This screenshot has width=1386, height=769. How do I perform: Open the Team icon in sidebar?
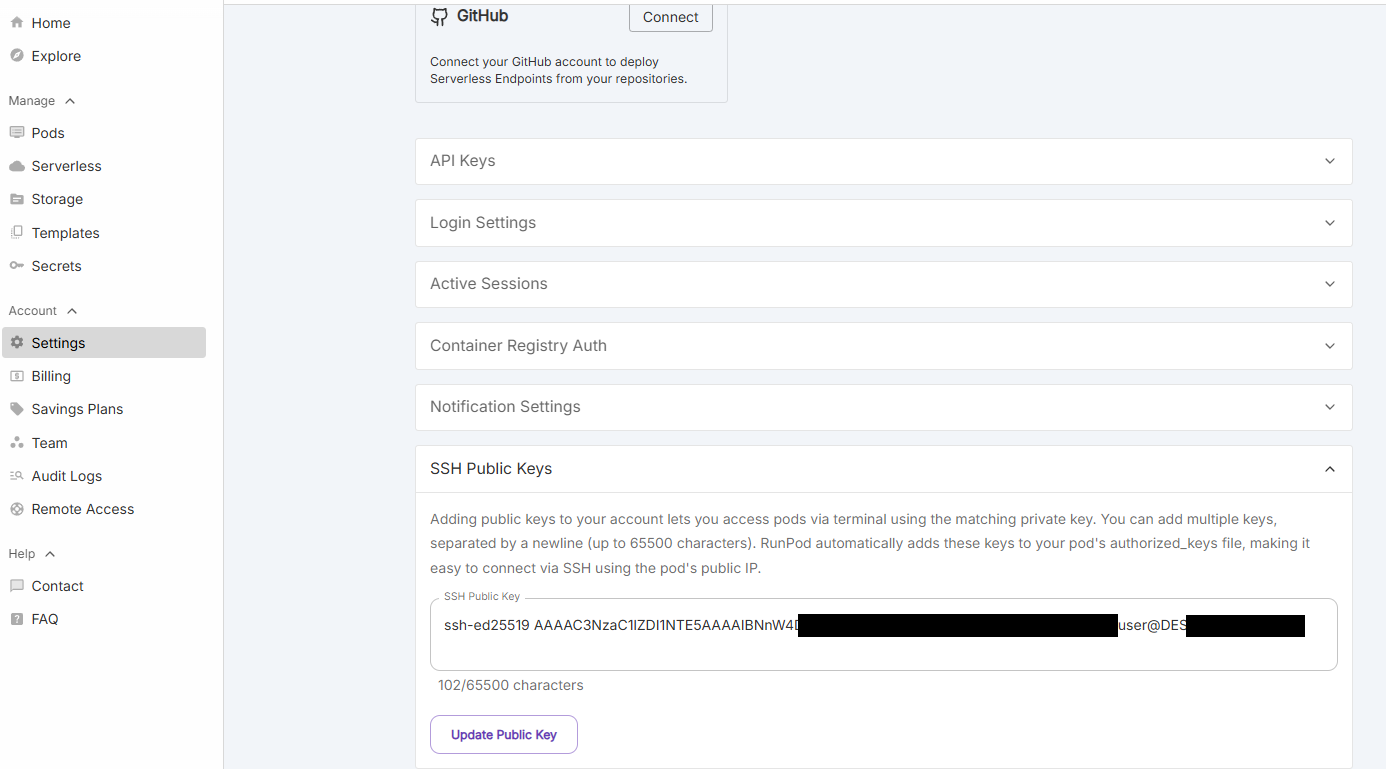17,443
